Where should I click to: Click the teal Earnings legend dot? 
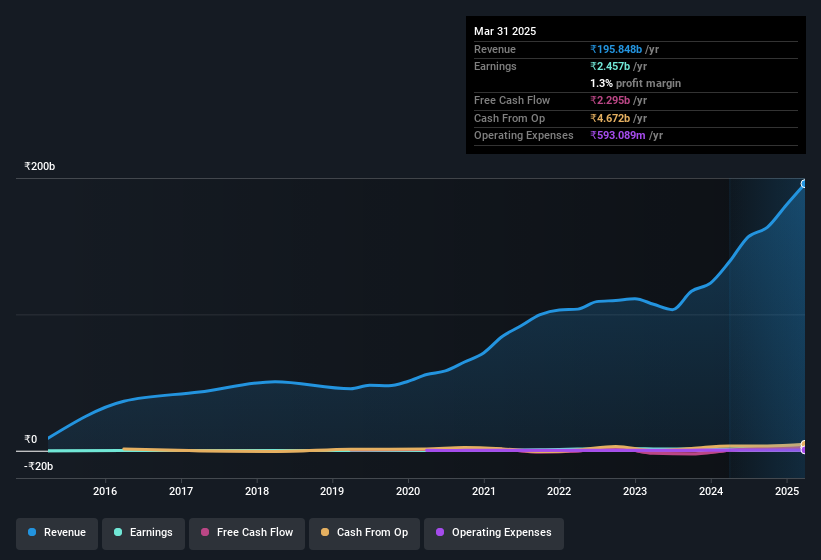coord(118,532)
